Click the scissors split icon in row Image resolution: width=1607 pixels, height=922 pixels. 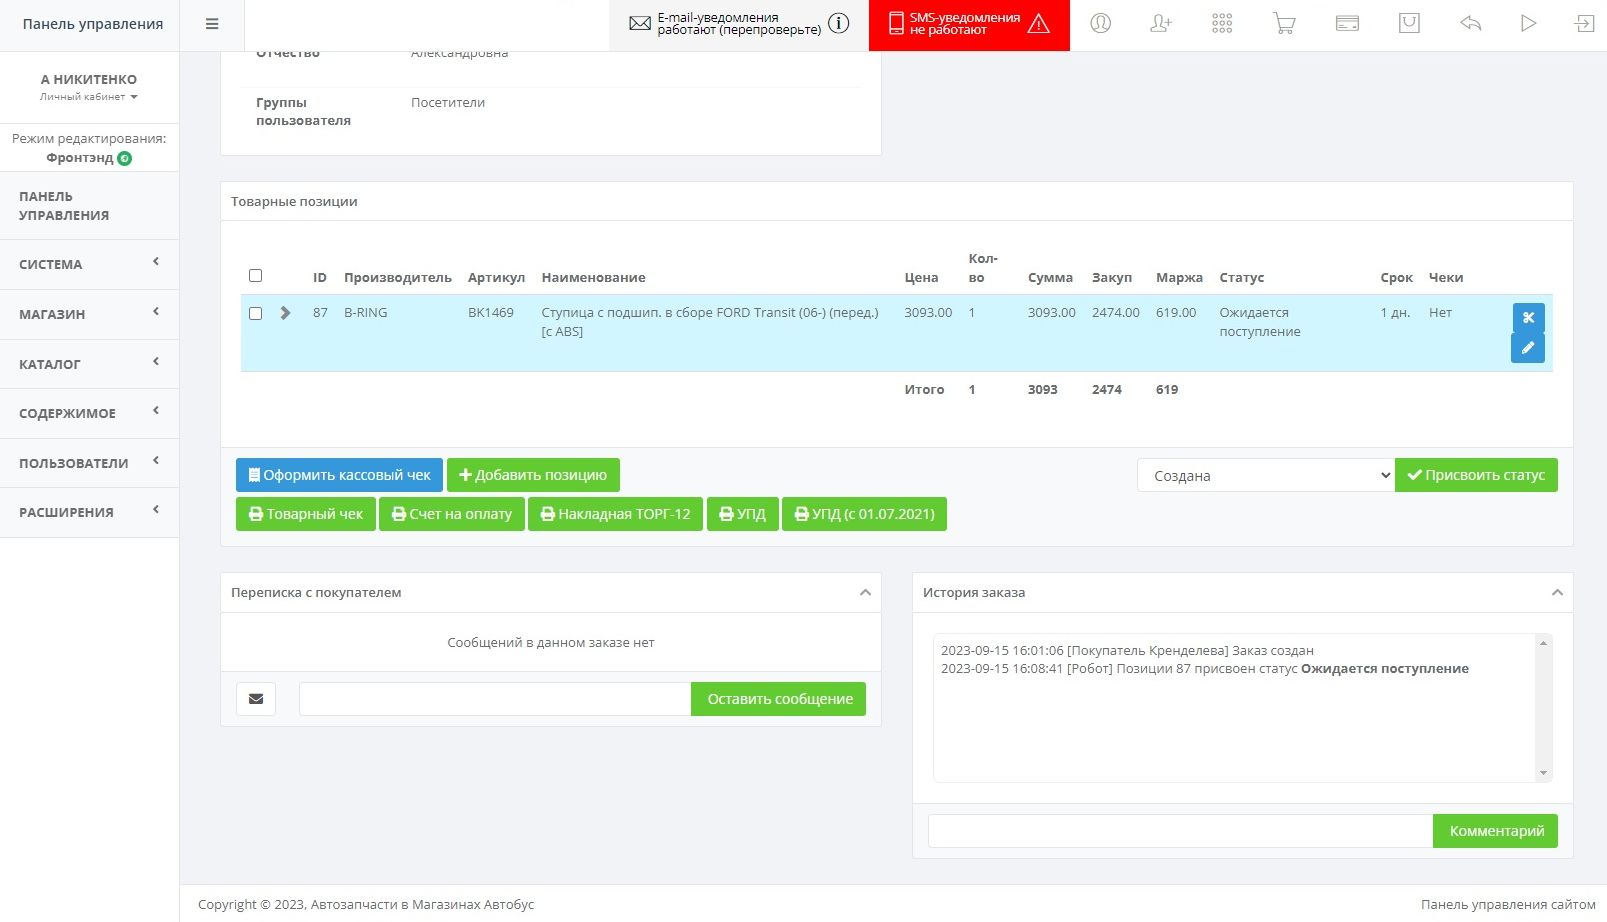[x=1527, y=317]
